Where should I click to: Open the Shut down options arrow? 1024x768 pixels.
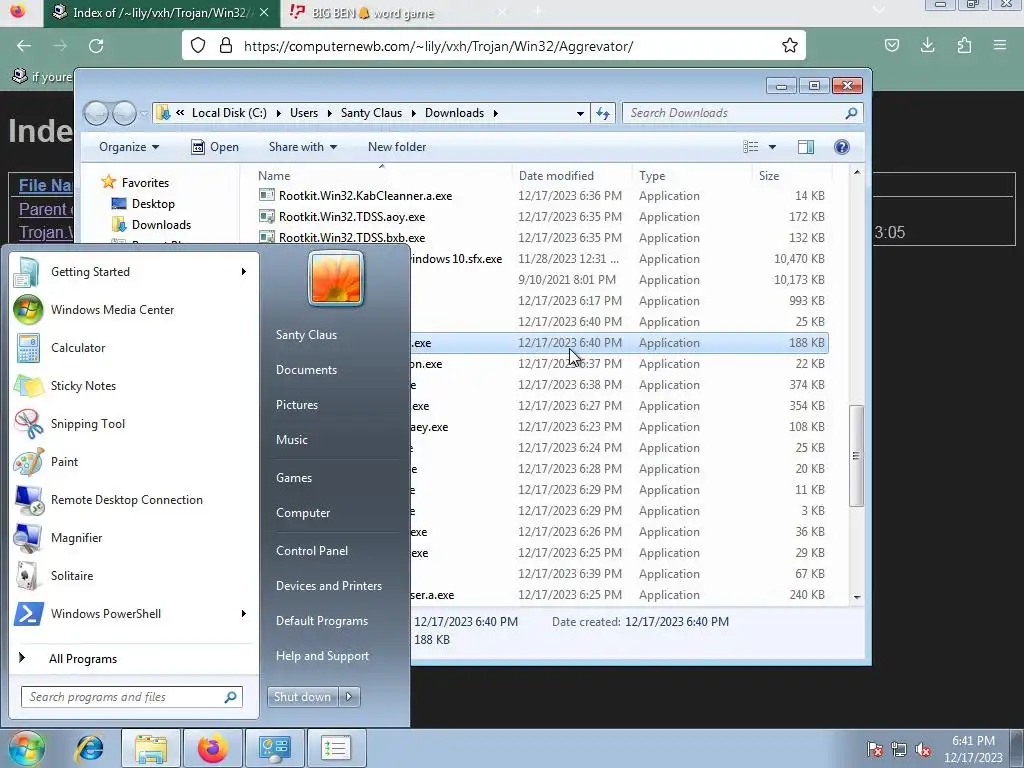pos(349,697)
